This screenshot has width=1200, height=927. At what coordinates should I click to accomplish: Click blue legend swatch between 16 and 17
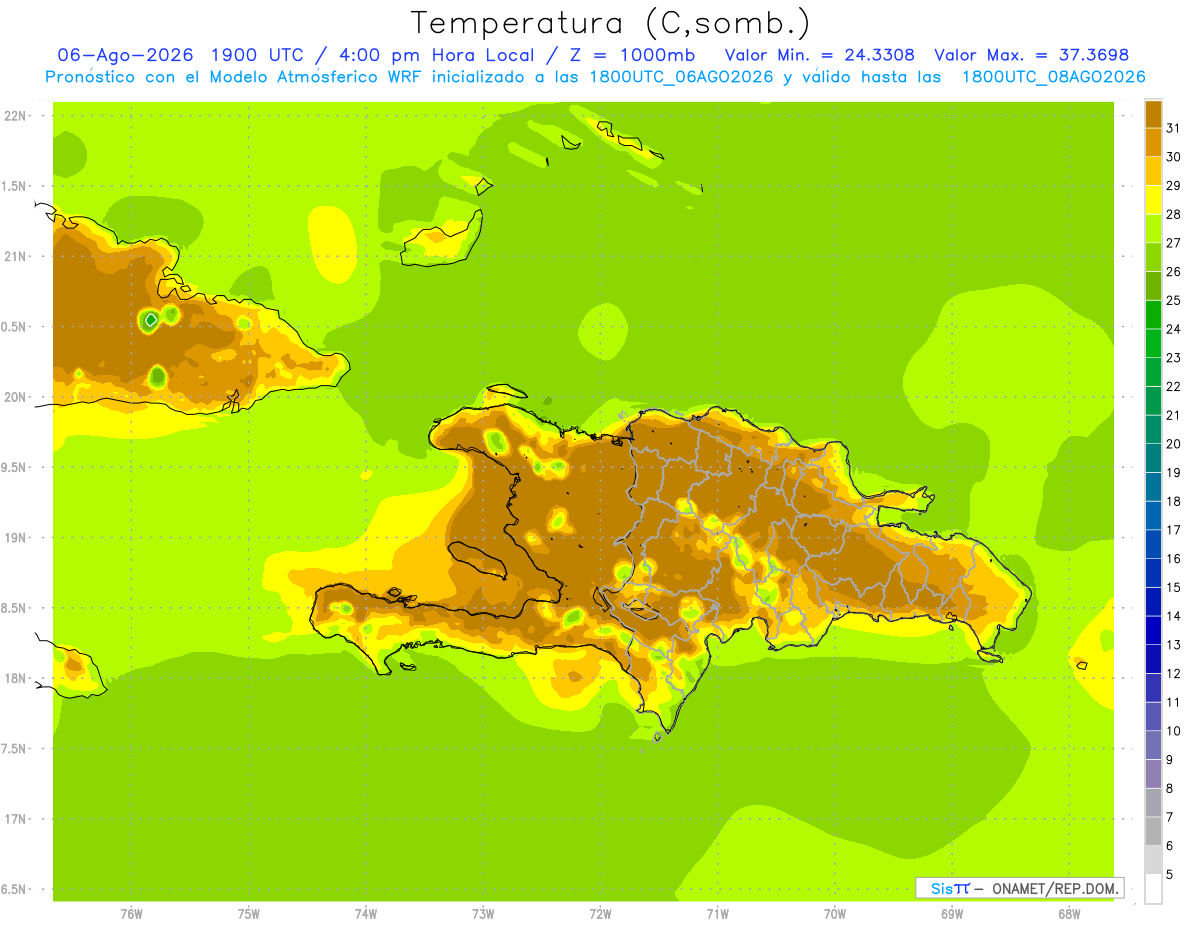click(1153, 544)
